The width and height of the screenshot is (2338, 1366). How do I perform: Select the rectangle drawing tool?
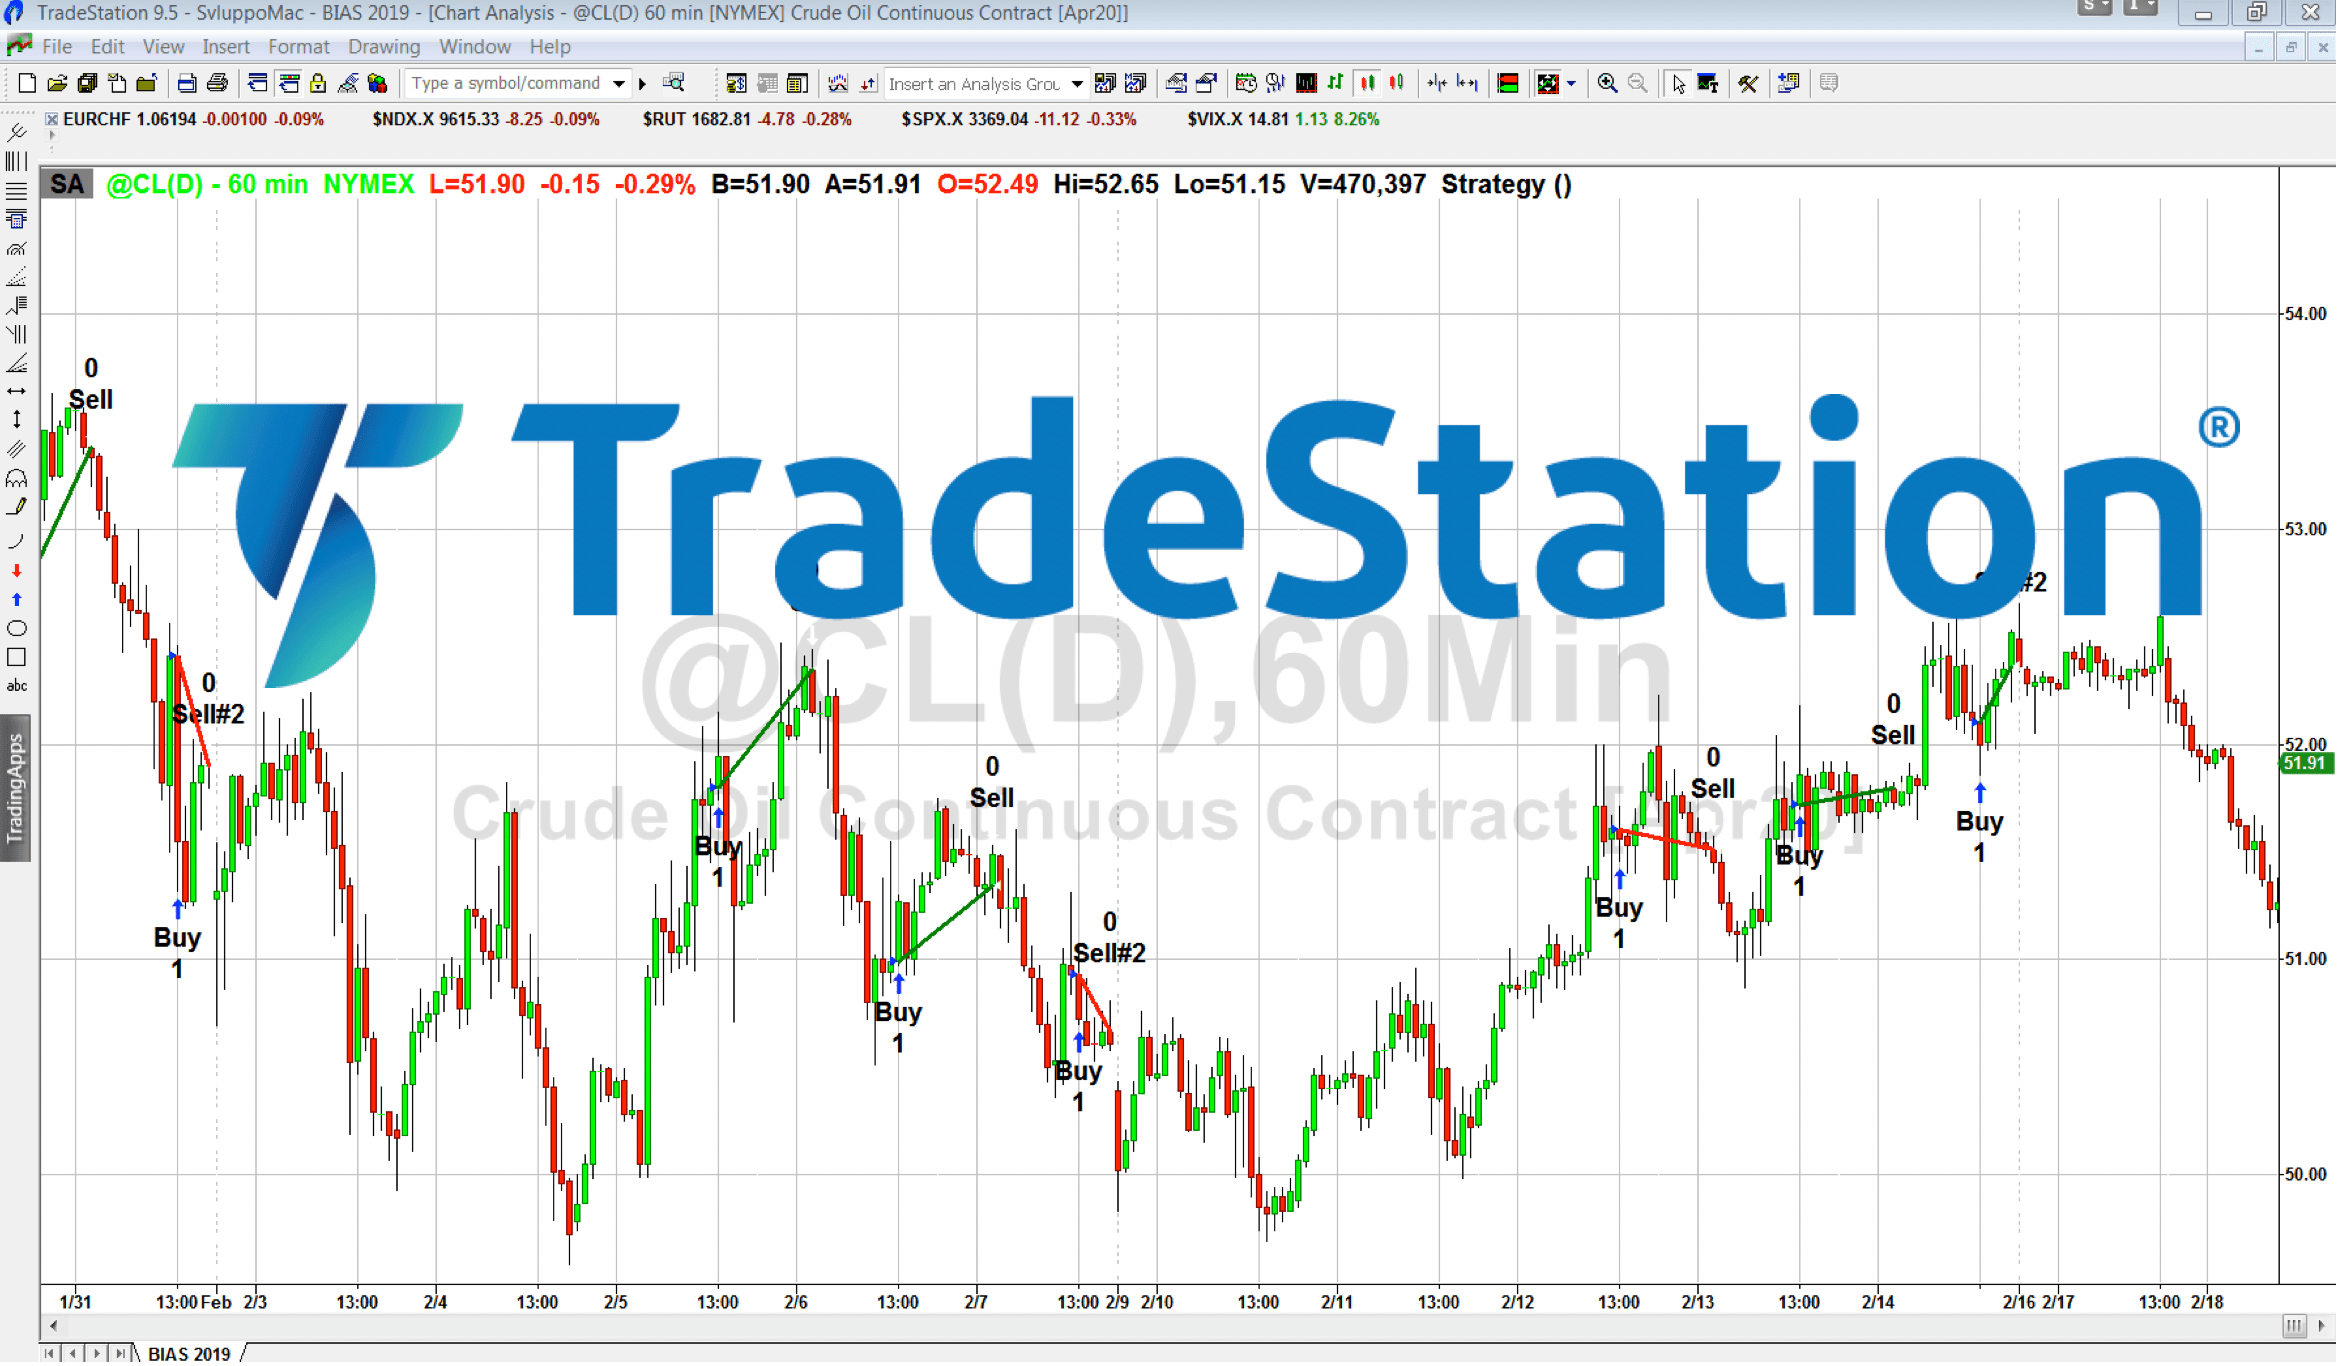click(17, 658)
